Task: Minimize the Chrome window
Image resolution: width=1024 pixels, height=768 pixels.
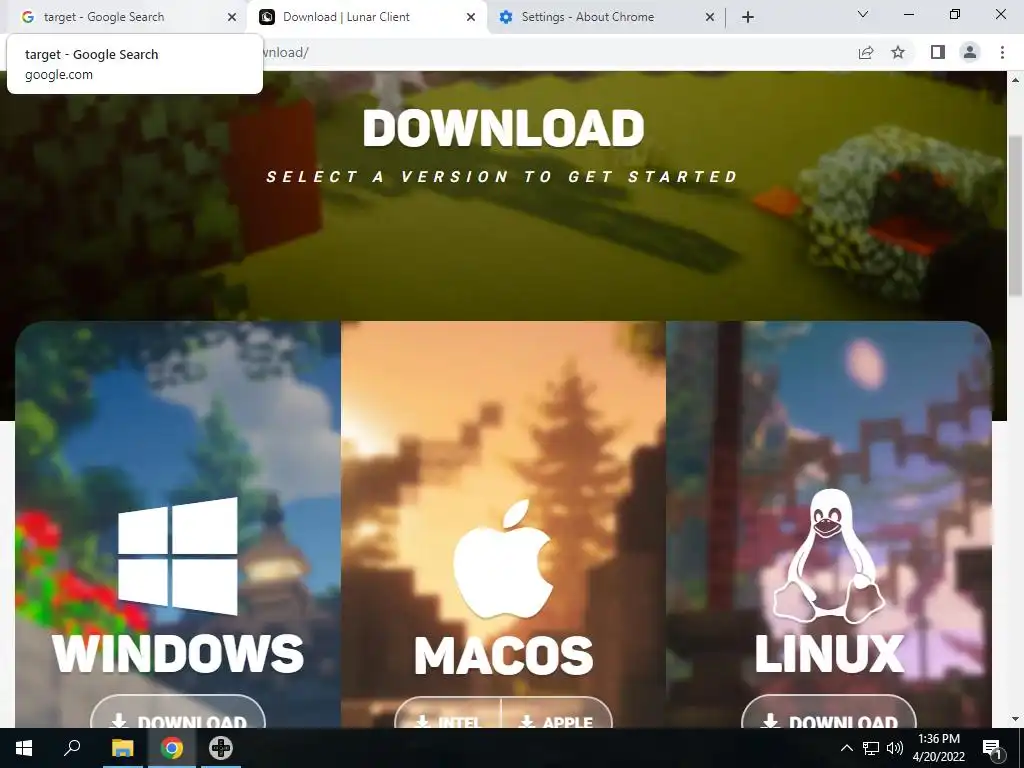Action: (x=909, y=14)
